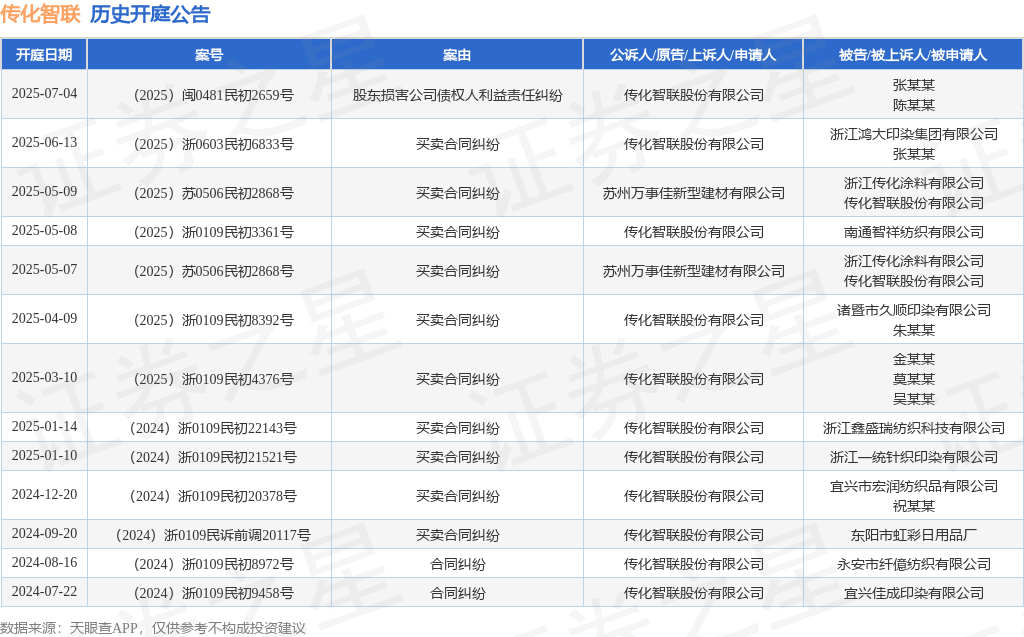This screenshot has height=637, width=1024.
Task: Click the 被告/被上诉人/被申请人 column header
Action: (913, 55)
